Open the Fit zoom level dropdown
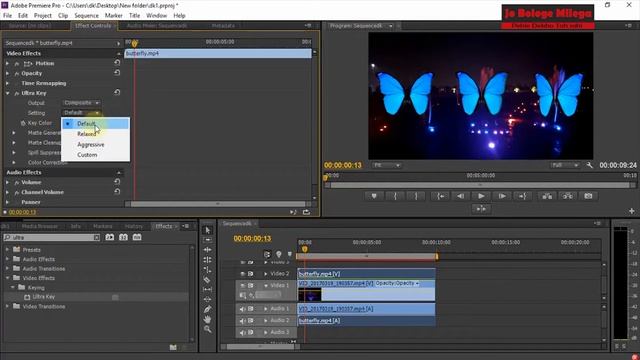The width and height of the screenshot is (640, 360). point(386,165)
